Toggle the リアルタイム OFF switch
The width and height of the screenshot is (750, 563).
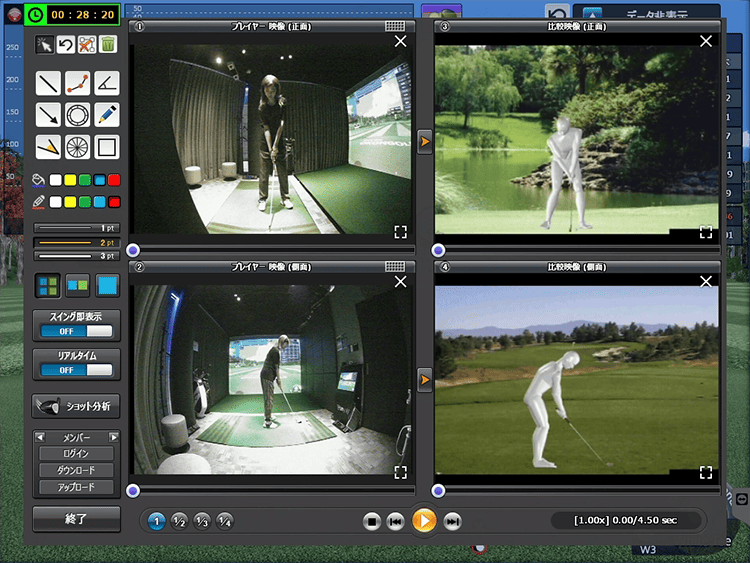click(77, 370)
